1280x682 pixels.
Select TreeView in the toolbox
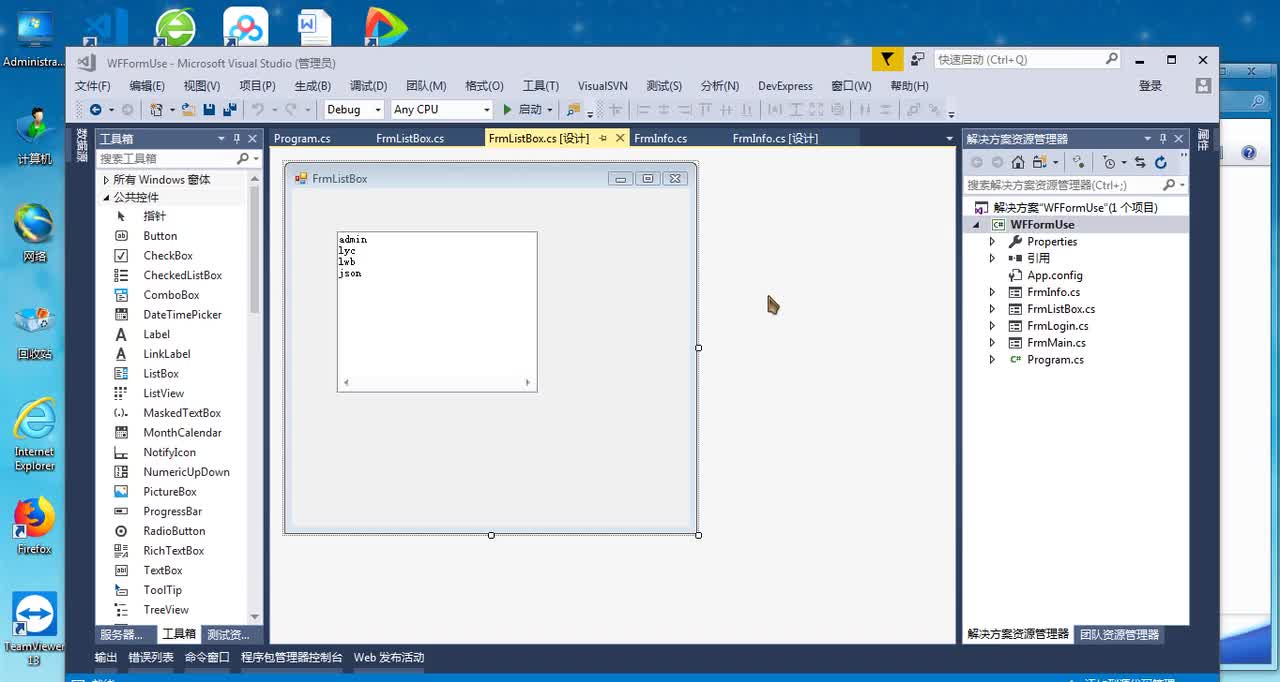(165, 610)
